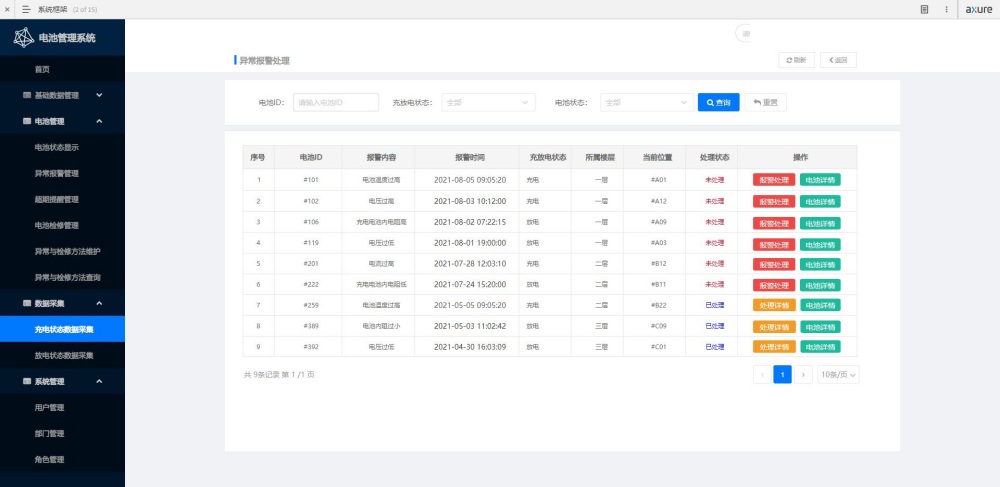Click the Axure hamburger menu icon
Image resolution: width=1000 pixels, height=487 pixels.
point(26,10)
